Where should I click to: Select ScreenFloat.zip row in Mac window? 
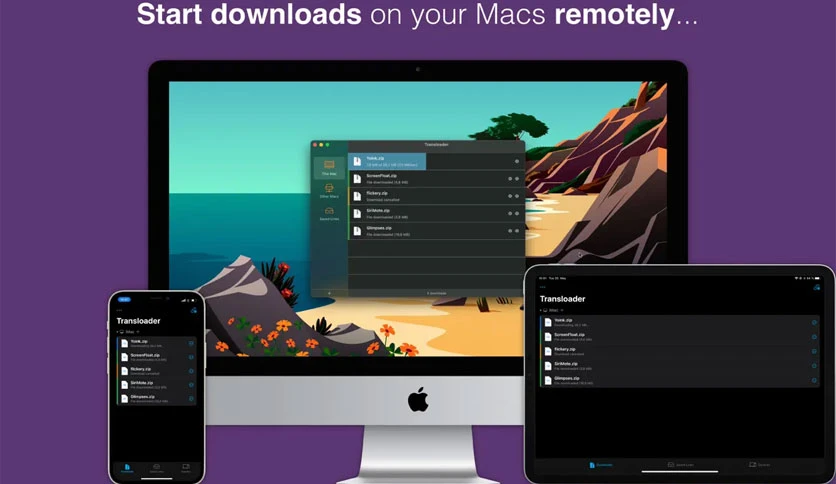pyautogui.click(x=436, y=179)
